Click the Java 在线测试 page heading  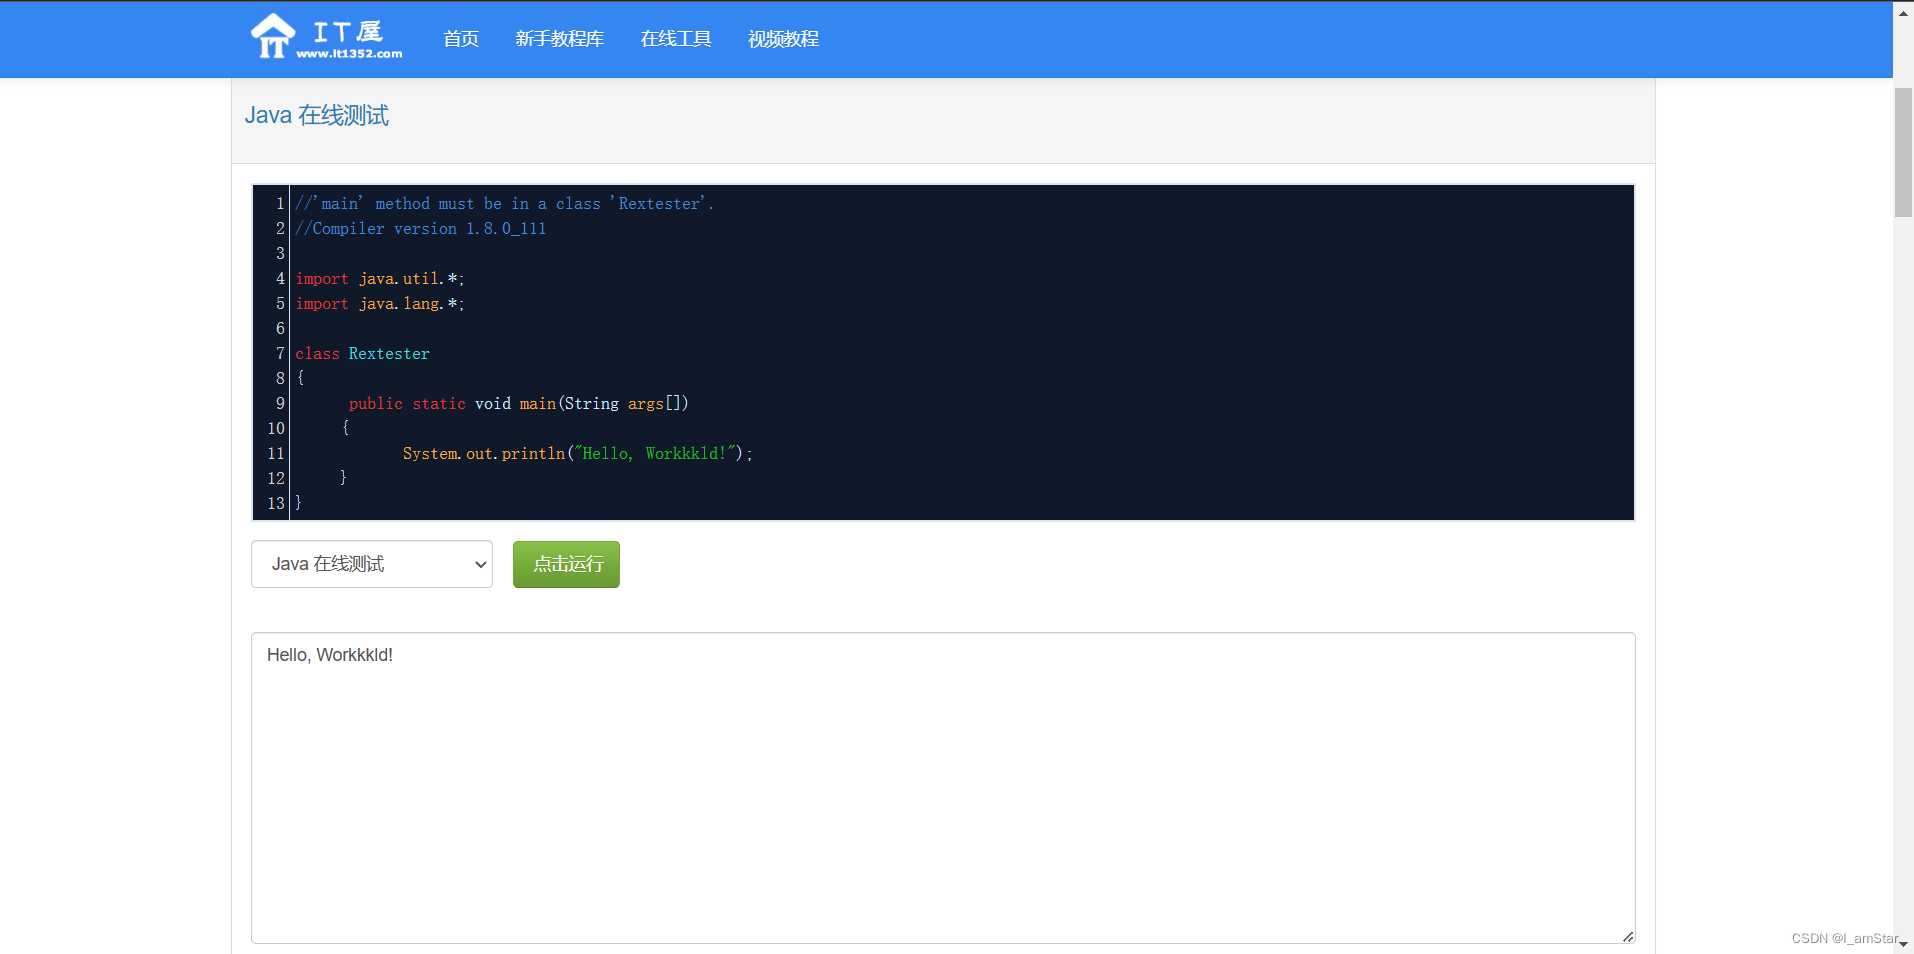[317, 115]
